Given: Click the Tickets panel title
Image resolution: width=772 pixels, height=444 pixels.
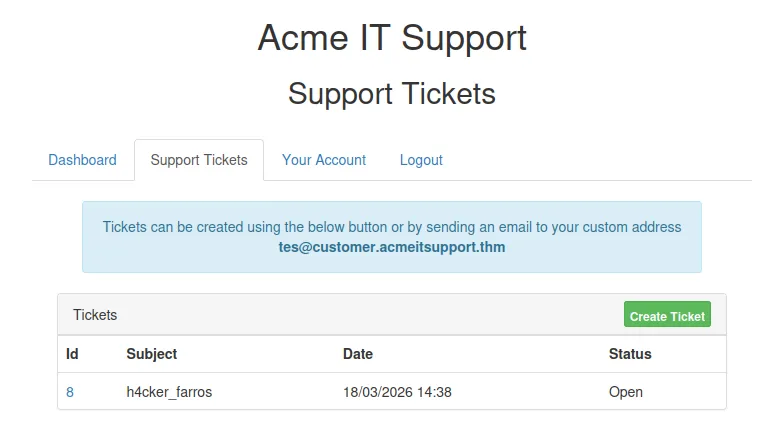Looking at the screenshot, I should (x=95, y=315).
